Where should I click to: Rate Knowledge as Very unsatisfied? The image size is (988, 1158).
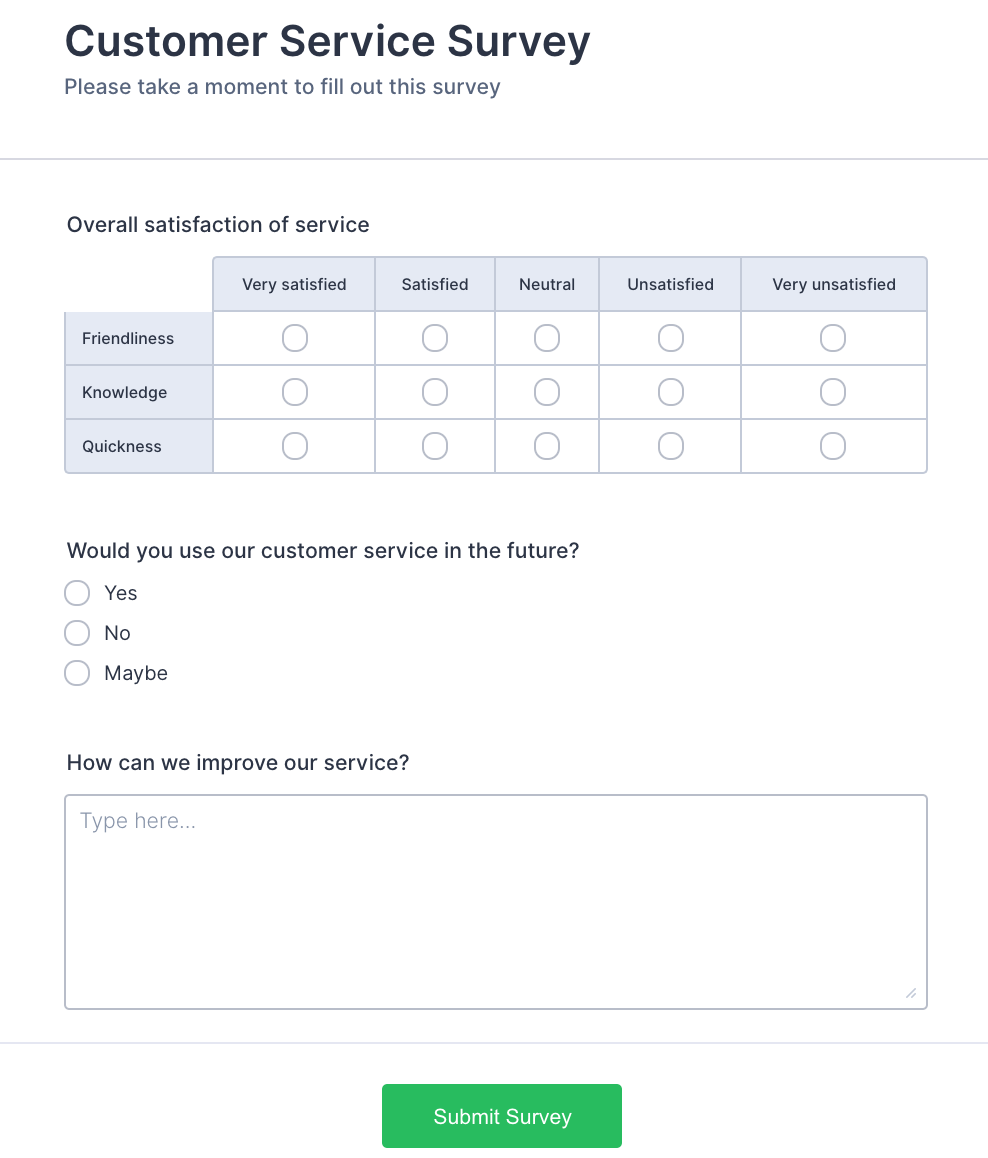(x=833, y=392)
